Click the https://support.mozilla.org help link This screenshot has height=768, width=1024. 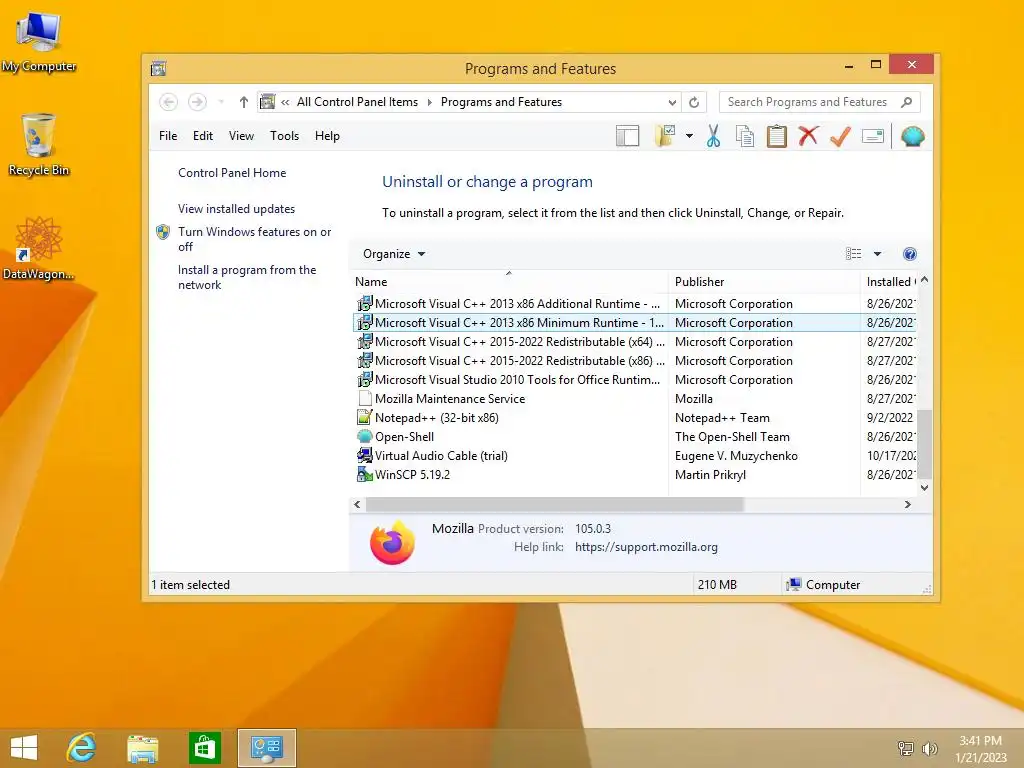[646, 547]
